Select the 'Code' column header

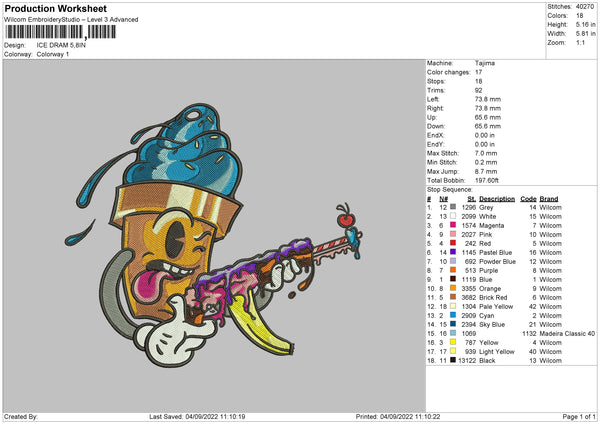(x=528, y=199)
